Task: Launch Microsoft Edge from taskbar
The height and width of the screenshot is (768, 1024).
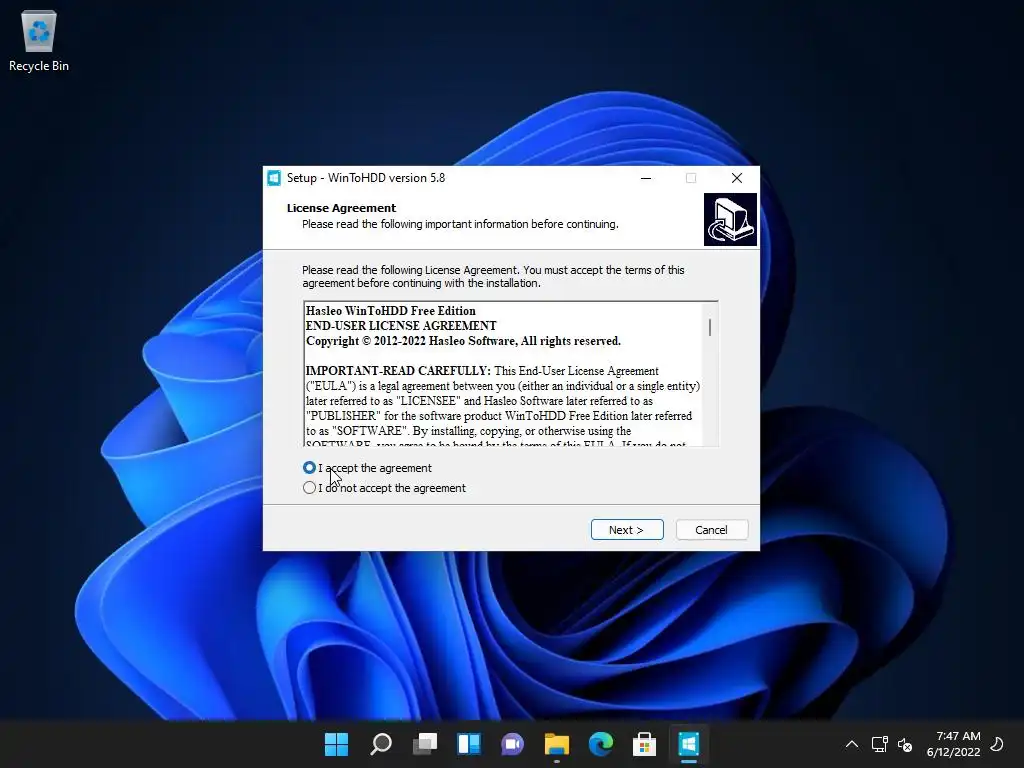Action: 601,744
